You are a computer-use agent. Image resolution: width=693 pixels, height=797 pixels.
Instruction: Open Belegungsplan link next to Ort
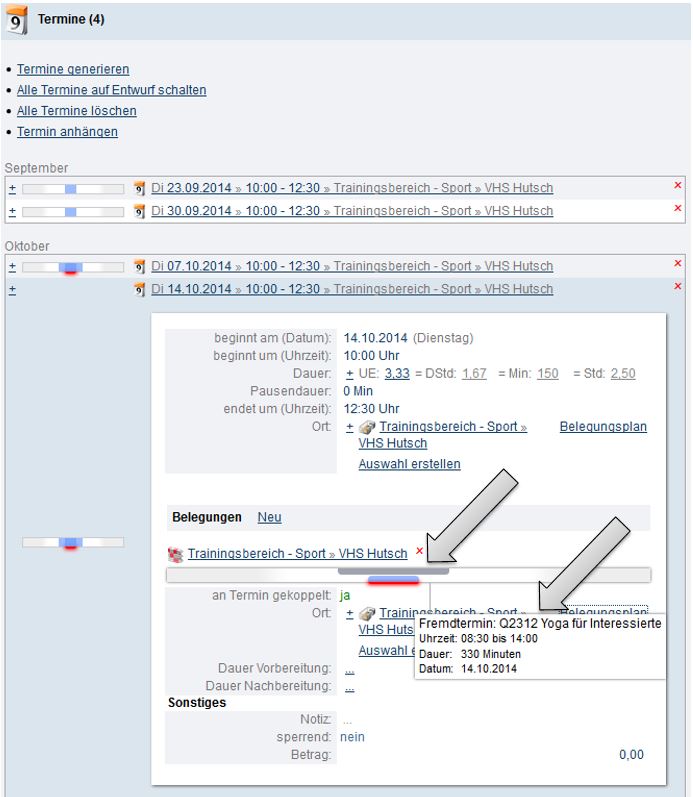(x=602, y=427)
